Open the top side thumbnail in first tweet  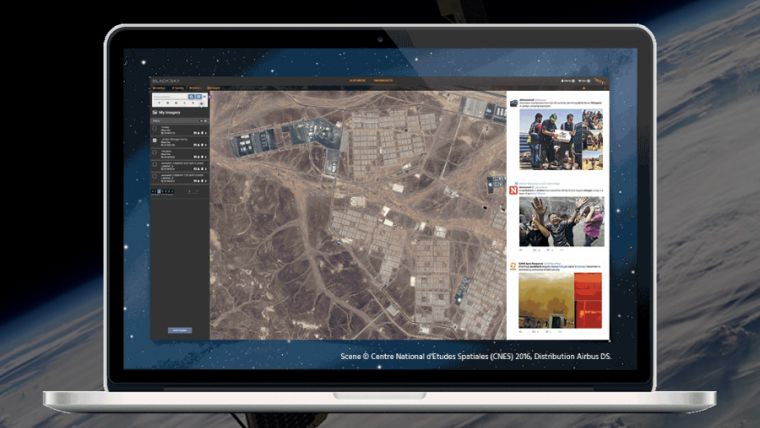[x=593, y=119]
